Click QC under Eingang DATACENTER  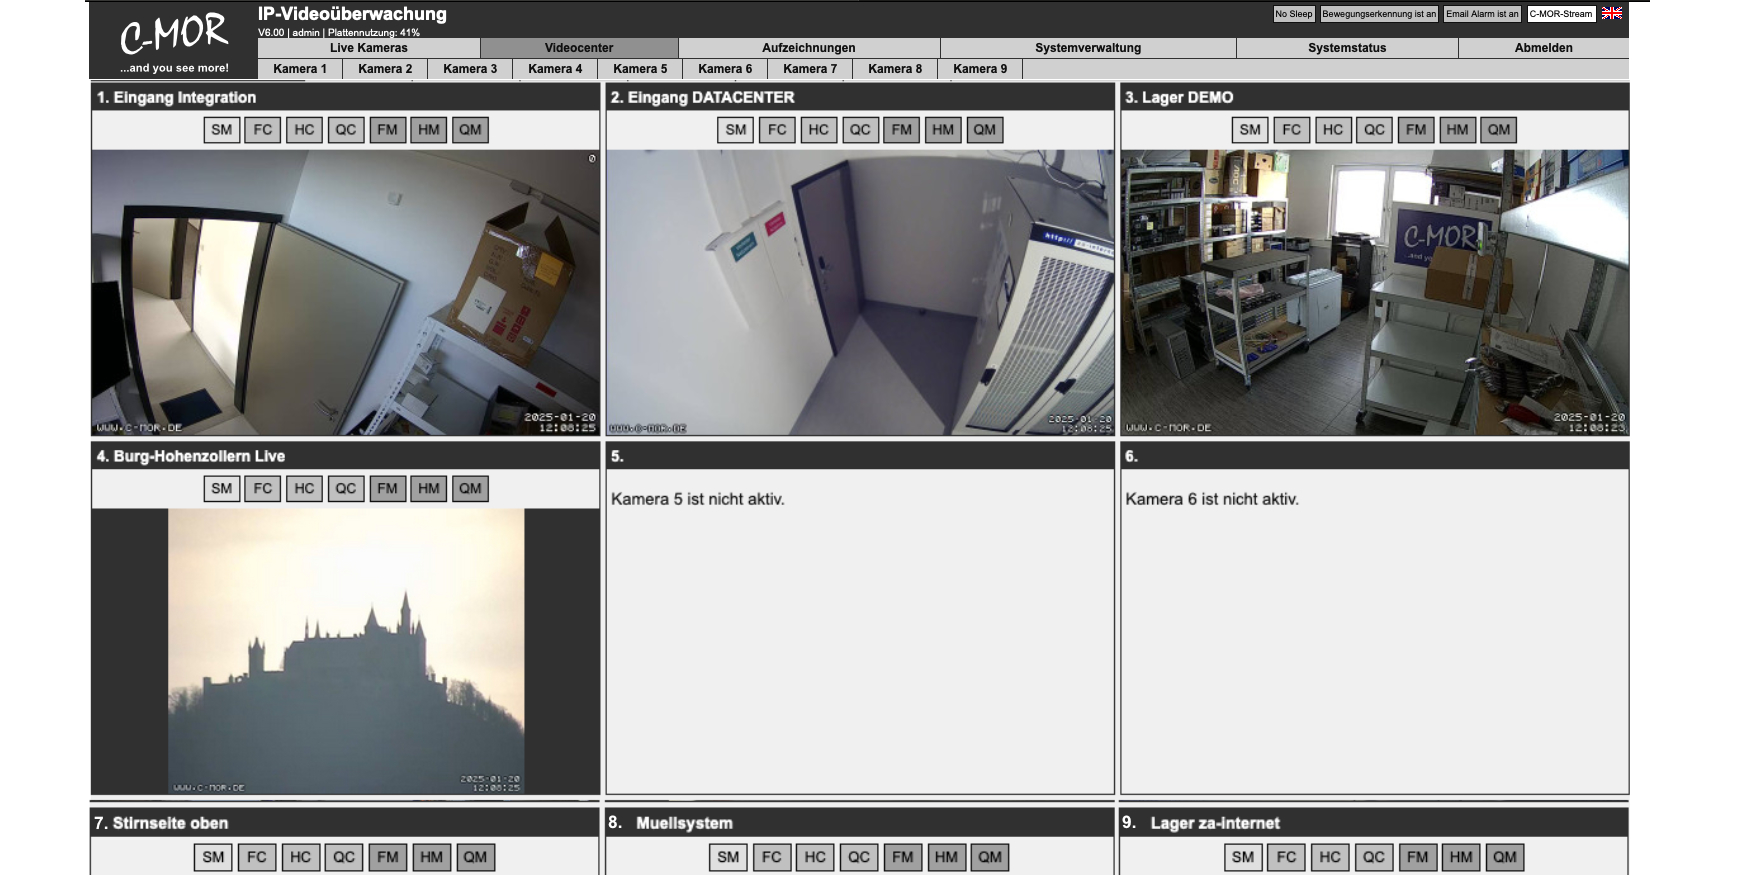860,130
